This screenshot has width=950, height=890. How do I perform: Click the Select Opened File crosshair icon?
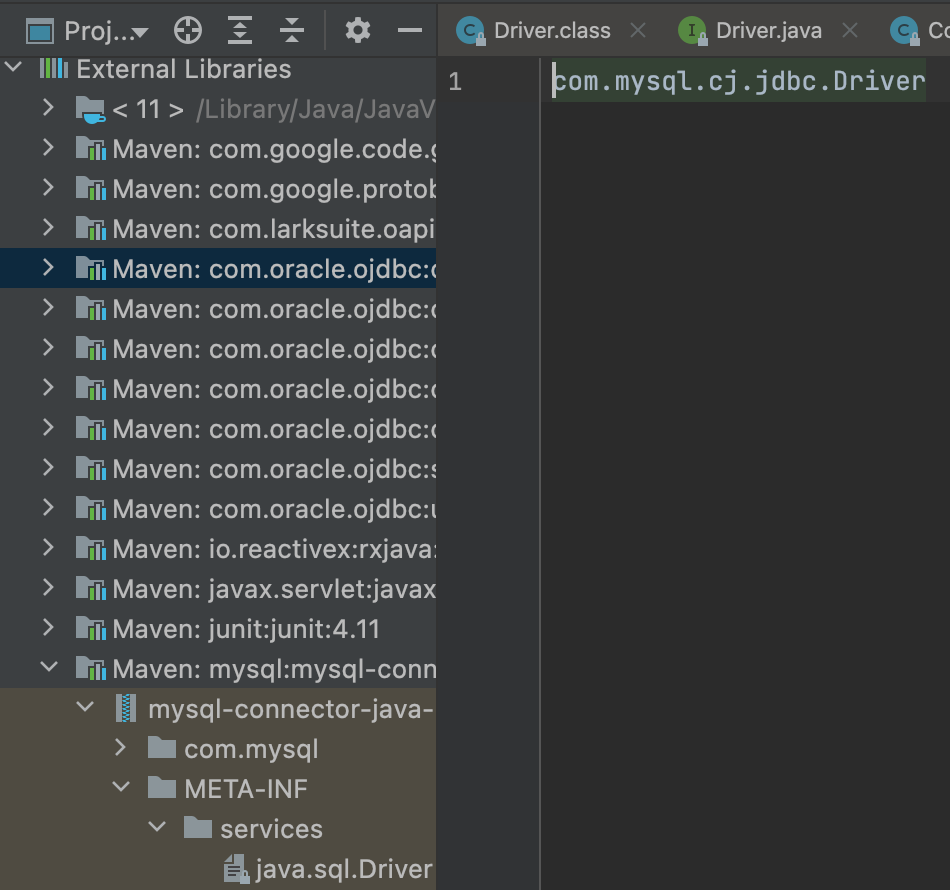click(x=188, y=30)
